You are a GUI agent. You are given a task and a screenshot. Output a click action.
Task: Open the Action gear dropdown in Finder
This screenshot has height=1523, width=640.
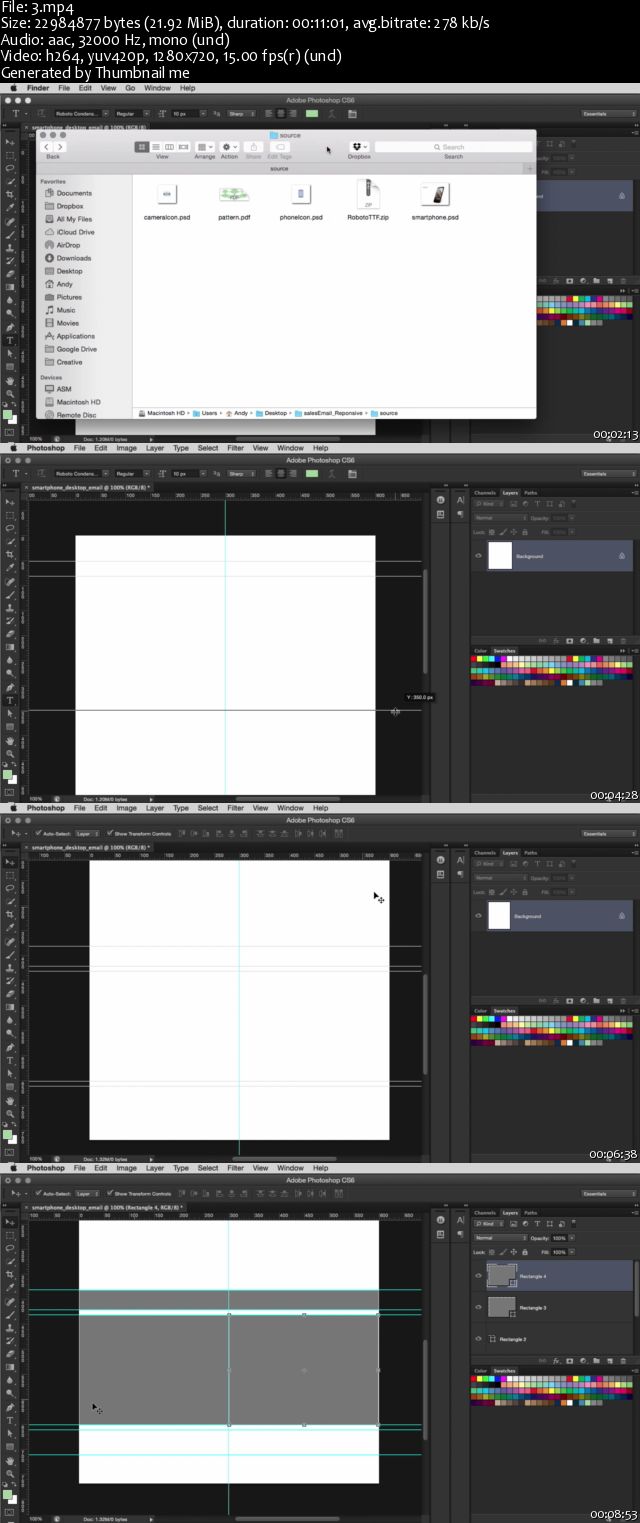[230, 147]
